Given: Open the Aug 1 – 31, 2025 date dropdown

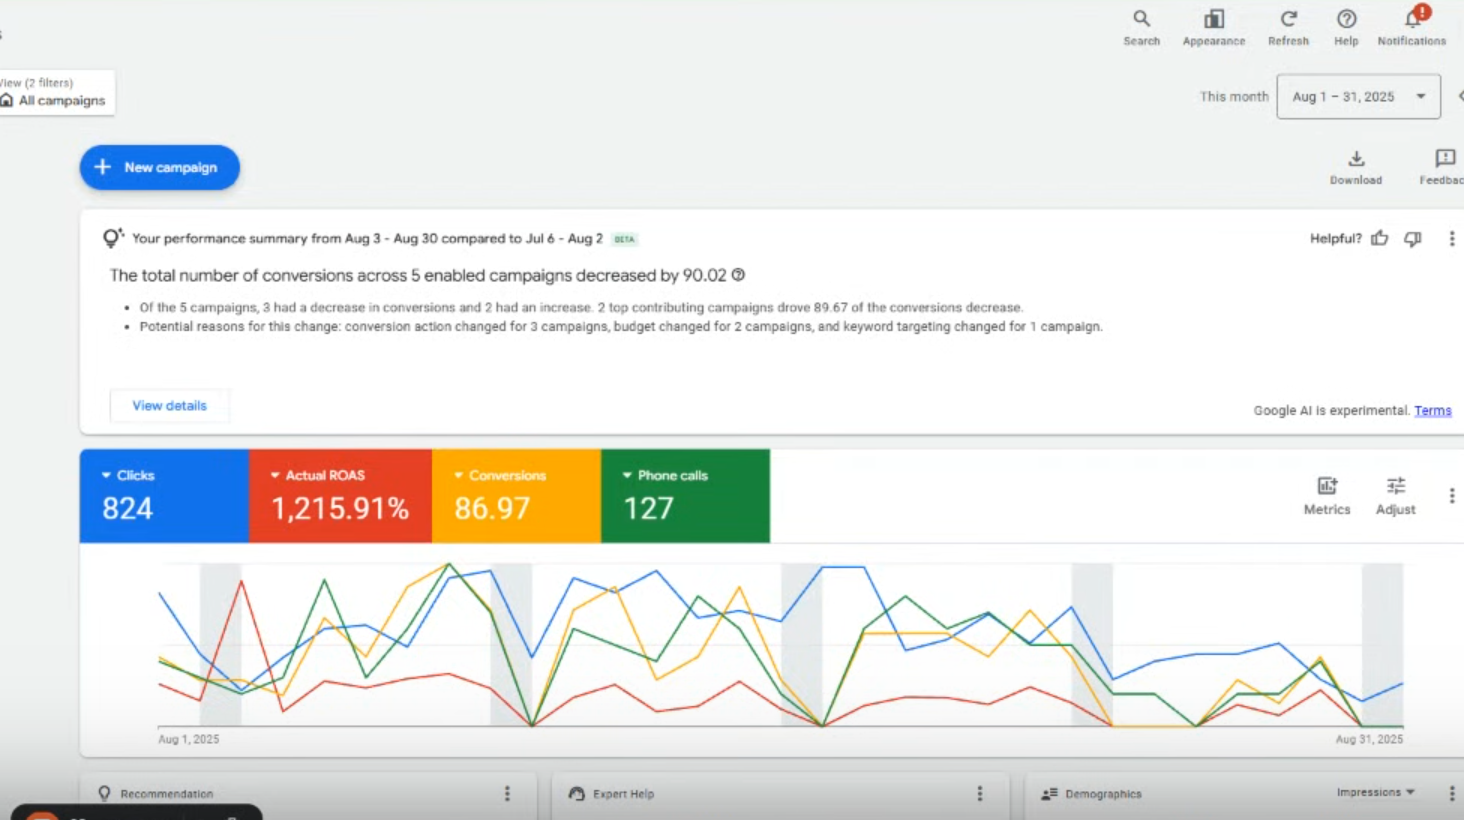Looking at the screenshot, I should [1358, 97].
